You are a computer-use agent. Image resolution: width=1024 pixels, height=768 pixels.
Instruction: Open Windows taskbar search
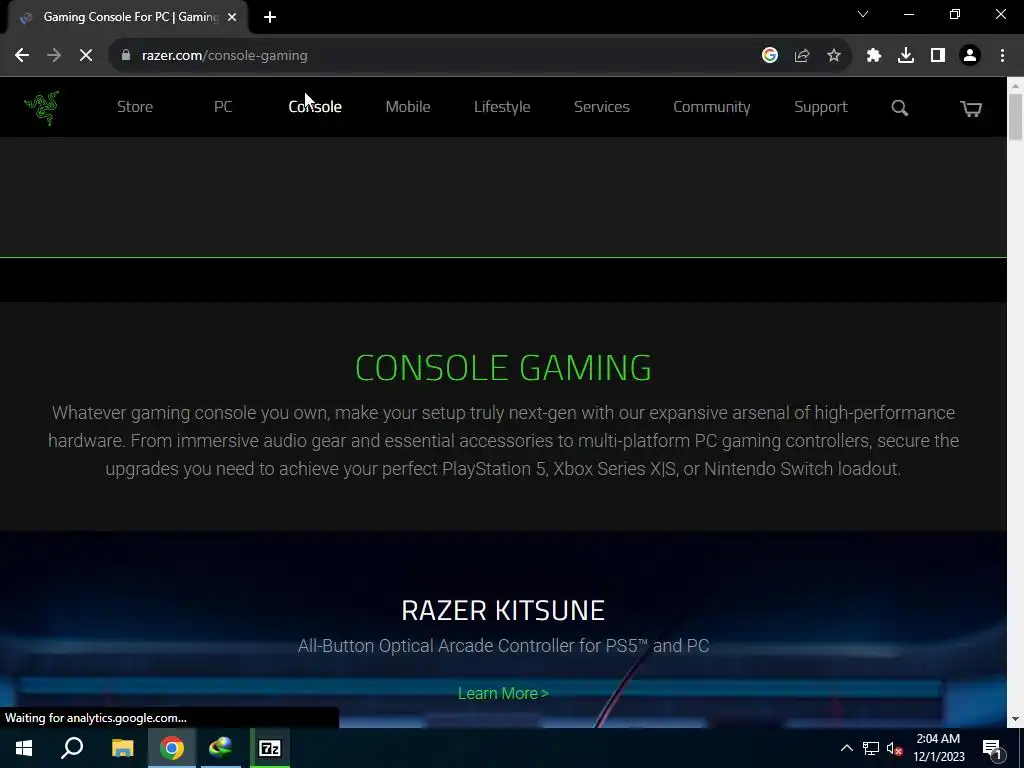tap(72, 748)
